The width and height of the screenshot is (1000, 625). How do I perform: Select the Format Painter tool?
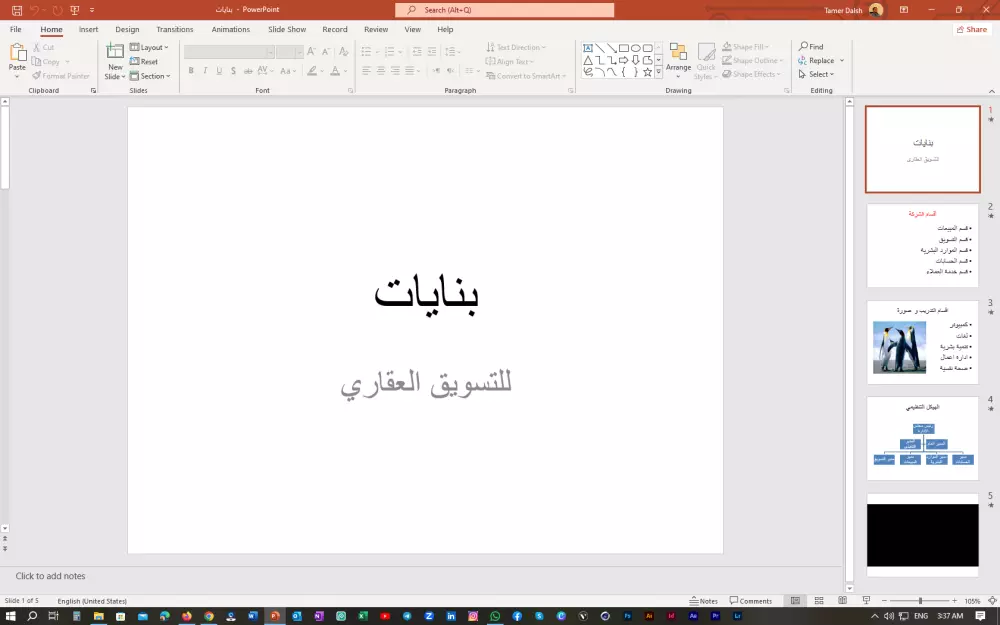61,75
